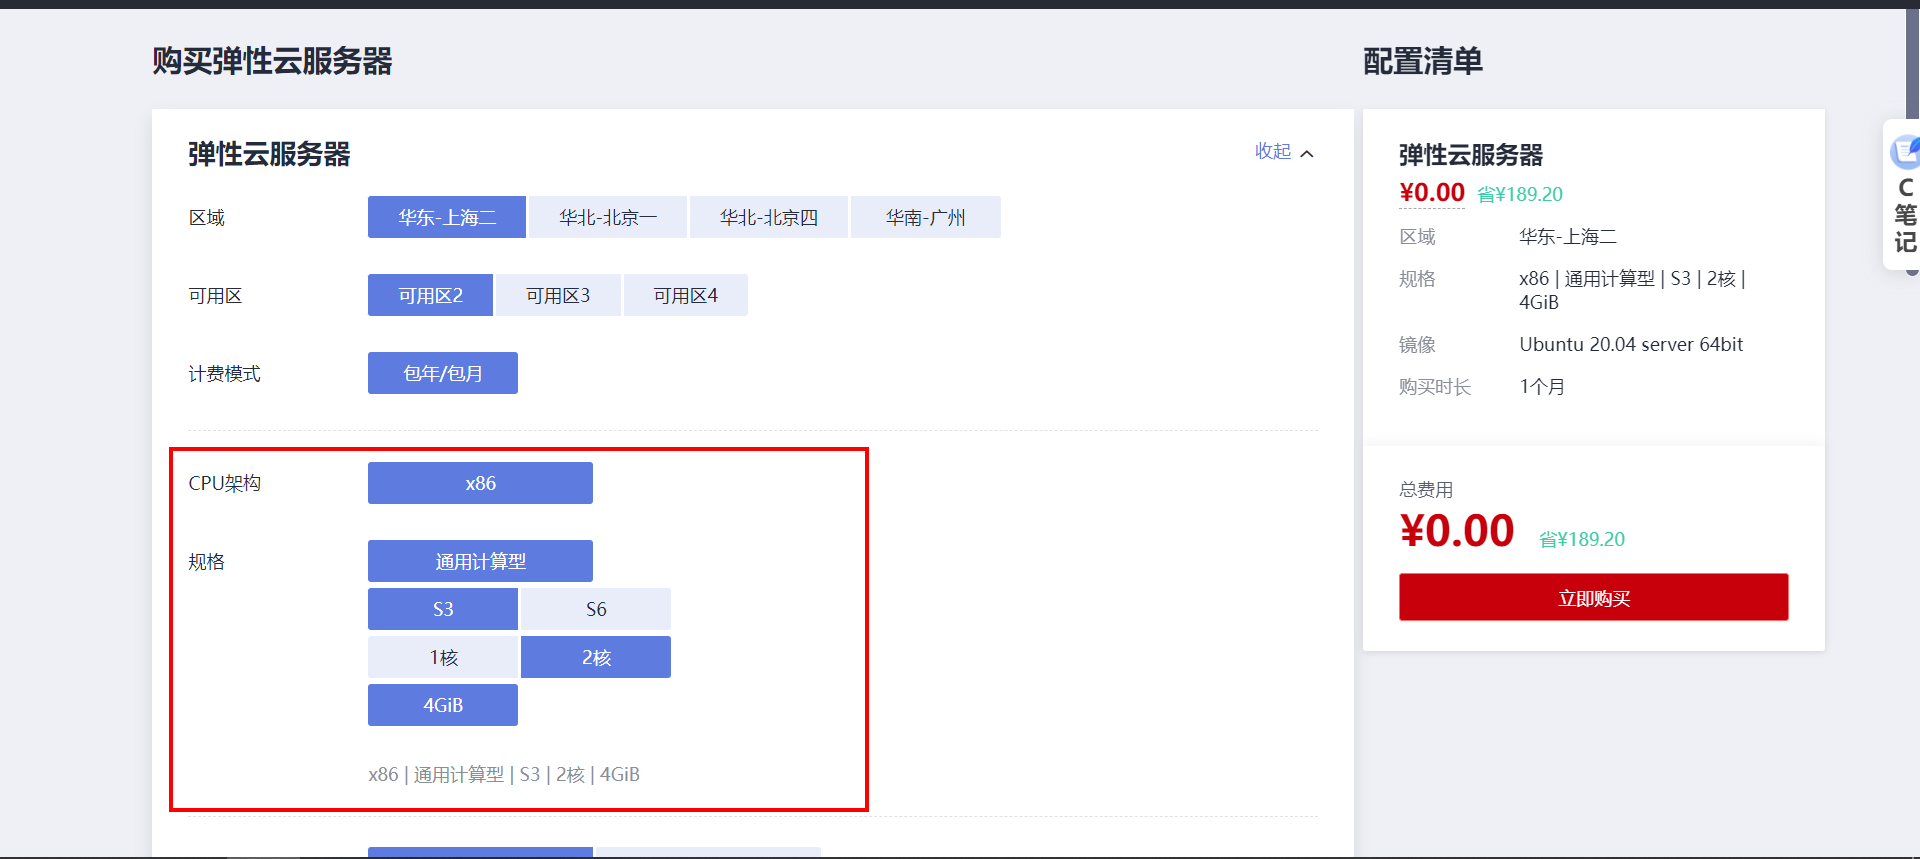Click the collapse chevron arrow icon
The width and height of the screenshot is (1920, 859).
click(1307, 153)
